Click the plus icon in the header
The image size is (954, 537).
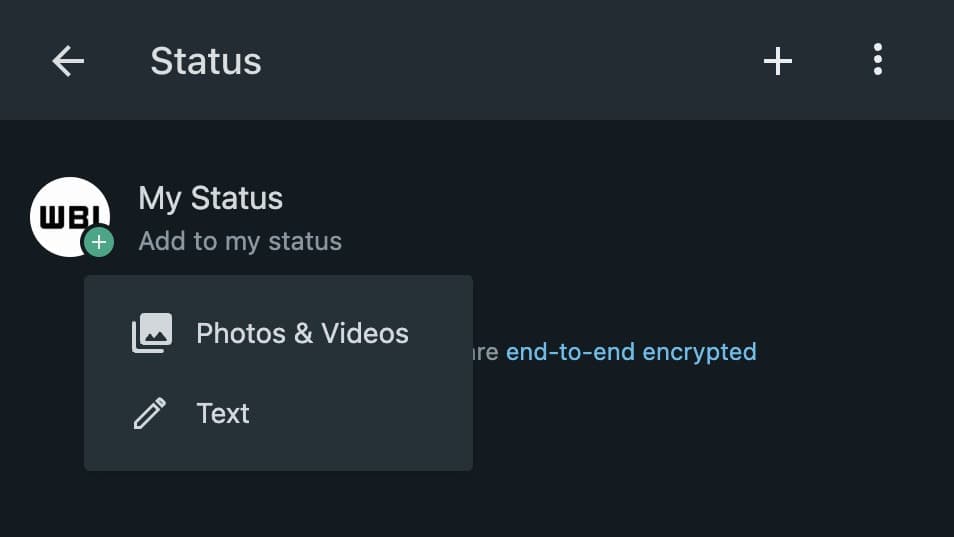tap(778, 62)
